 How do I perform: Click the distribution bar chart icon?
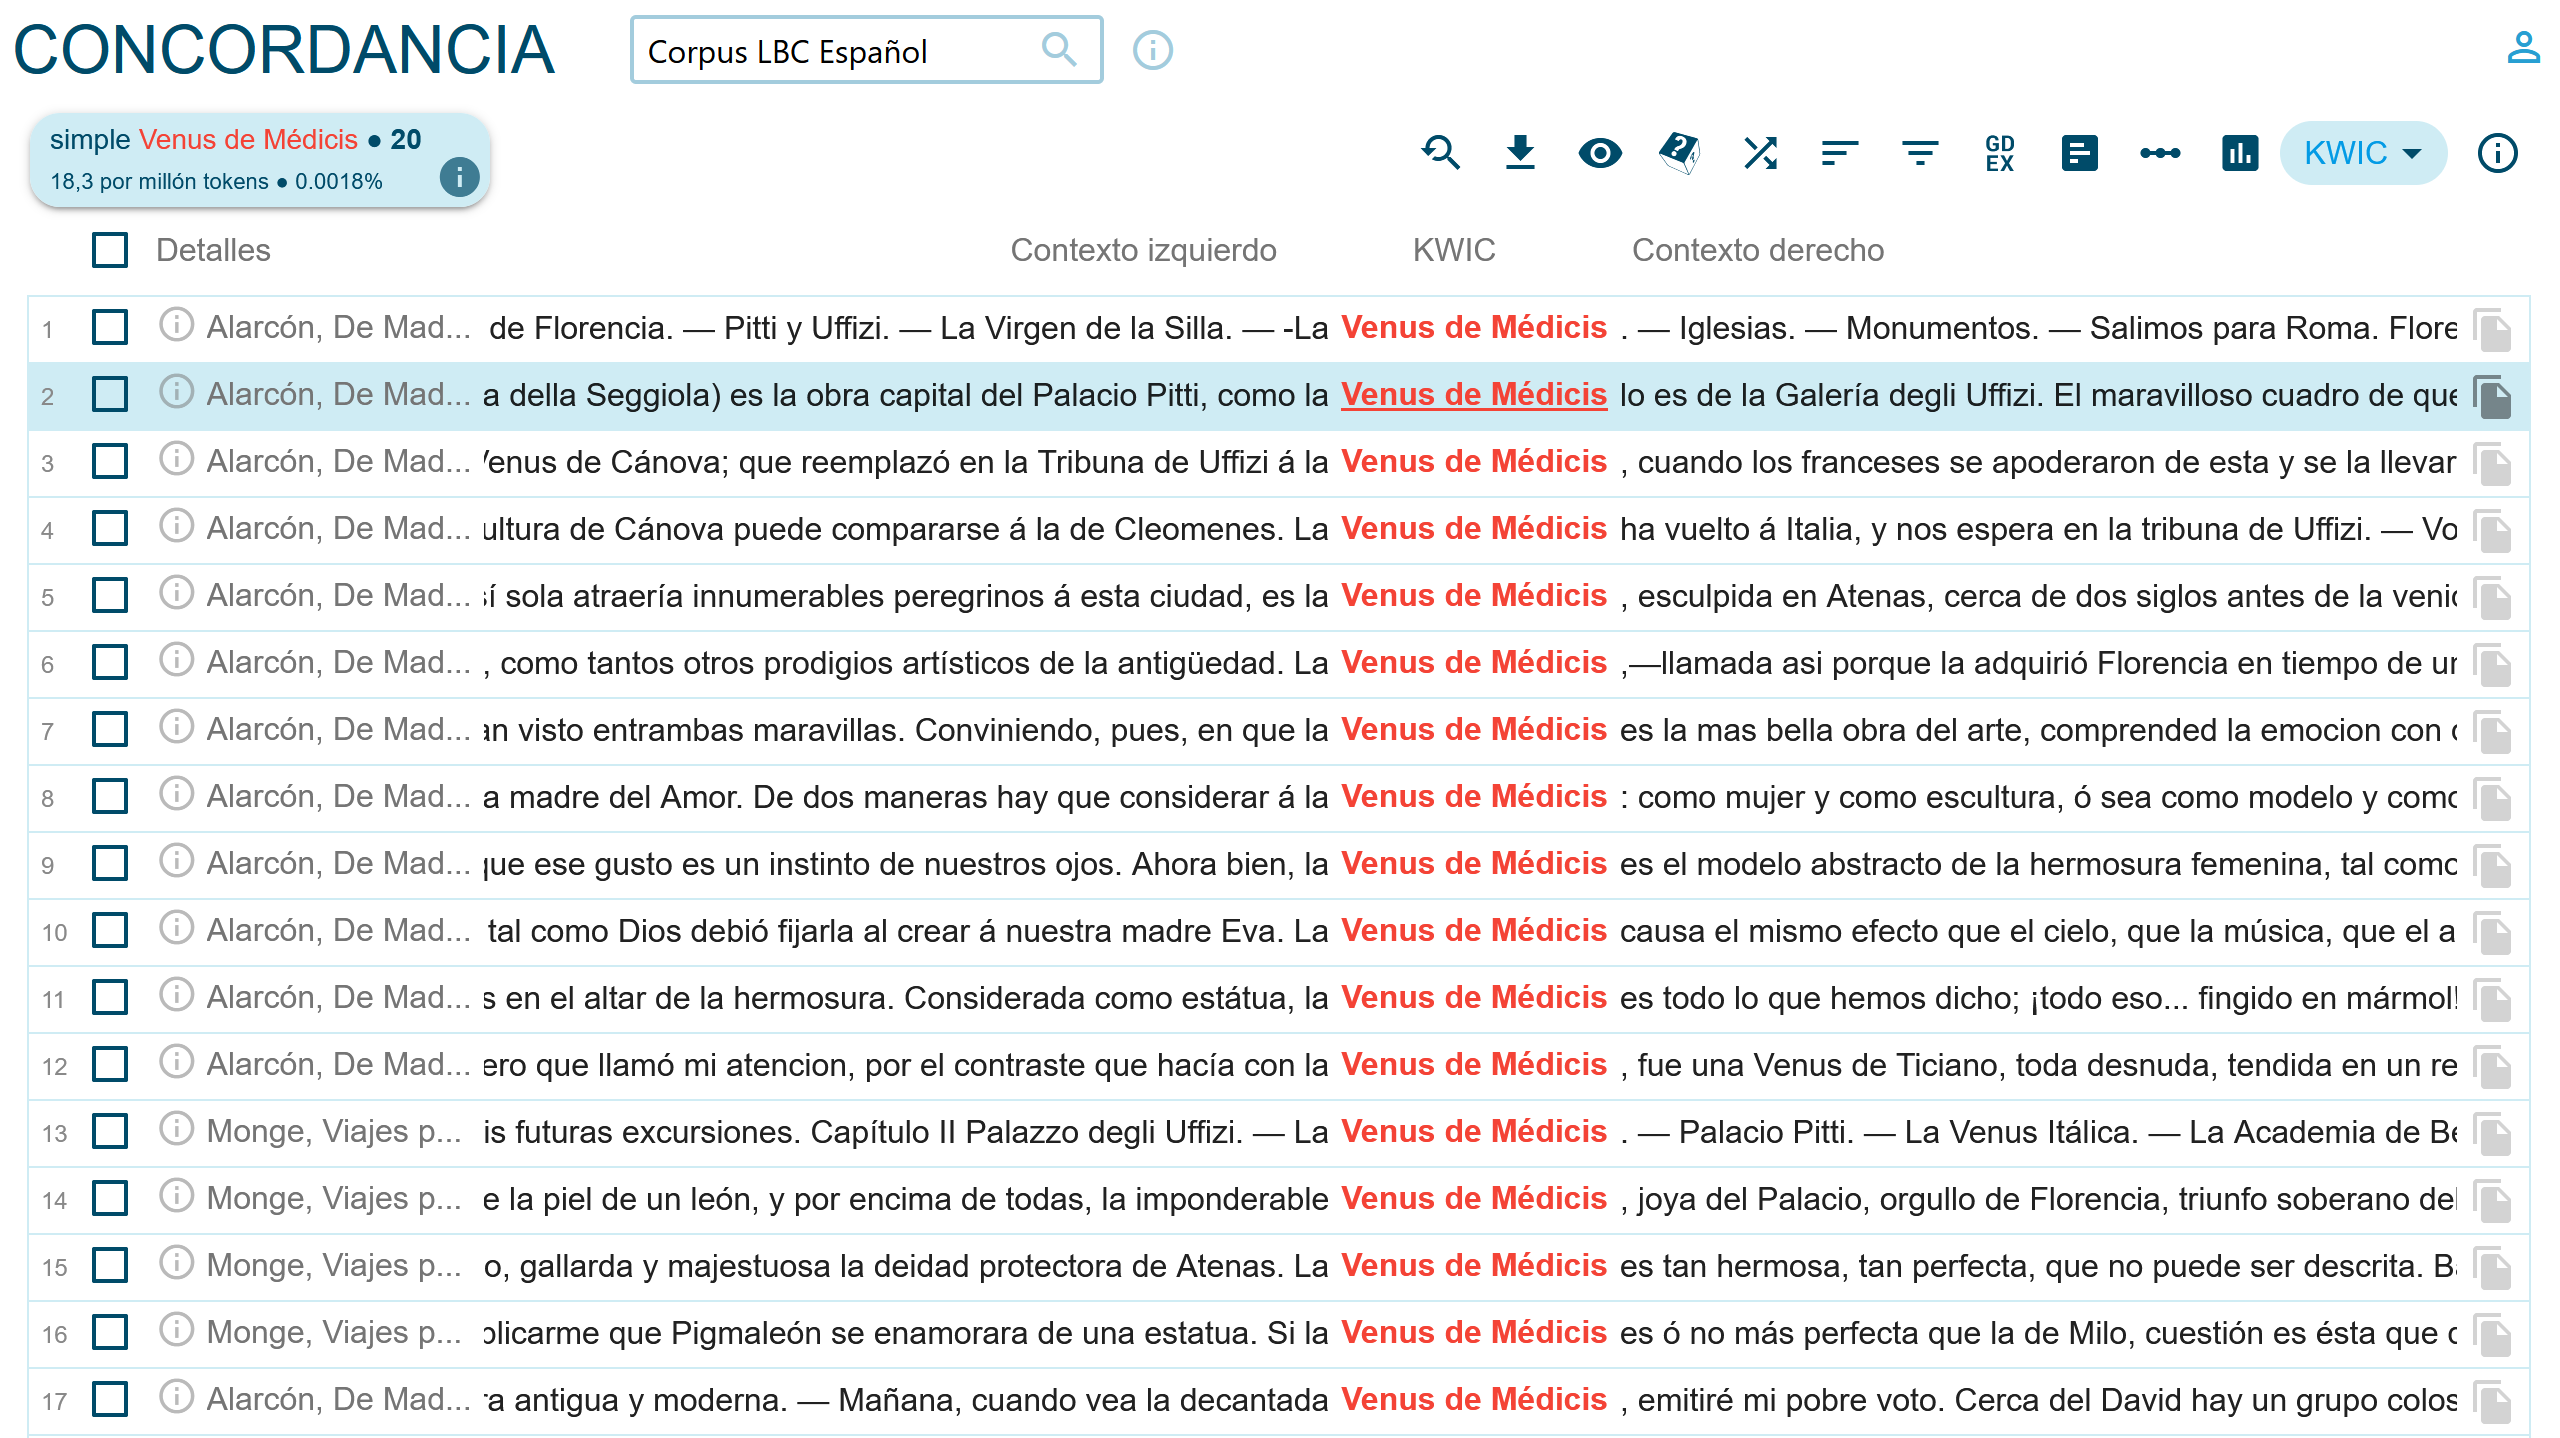2240,153
